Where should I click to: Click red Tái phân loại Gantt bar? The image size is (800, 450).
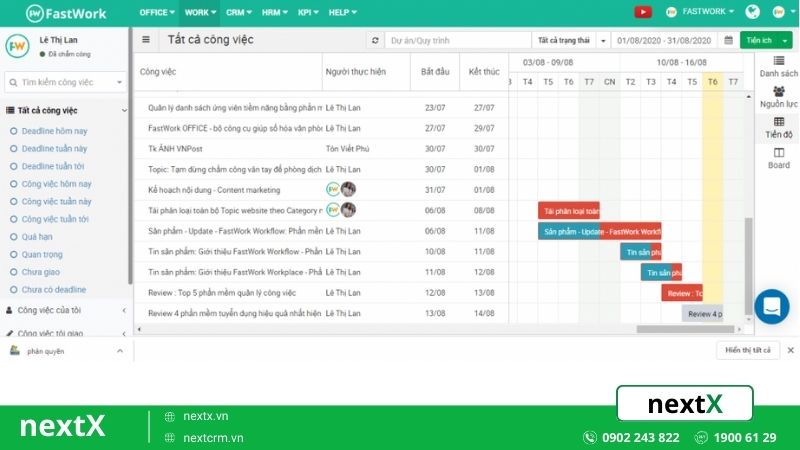(569, 211)
